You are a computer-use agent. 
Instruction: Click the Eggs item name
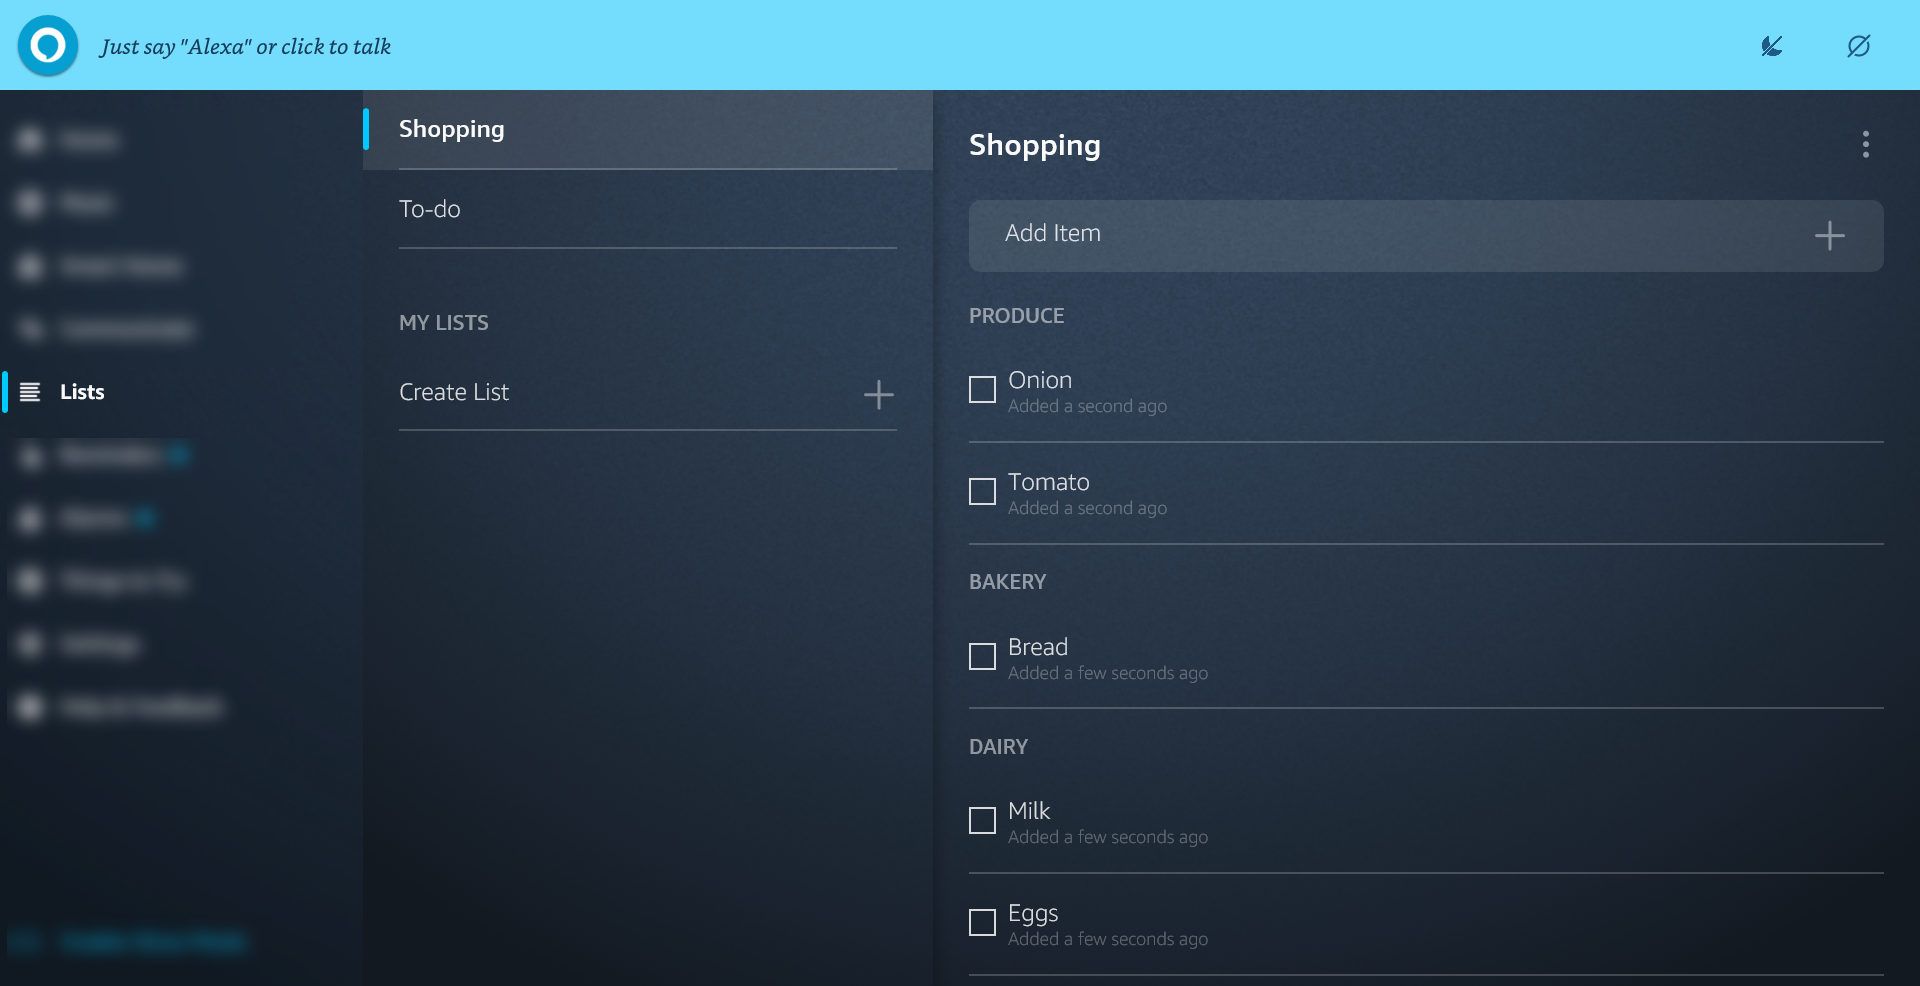pyautogui.click(x=1033, y=914)
